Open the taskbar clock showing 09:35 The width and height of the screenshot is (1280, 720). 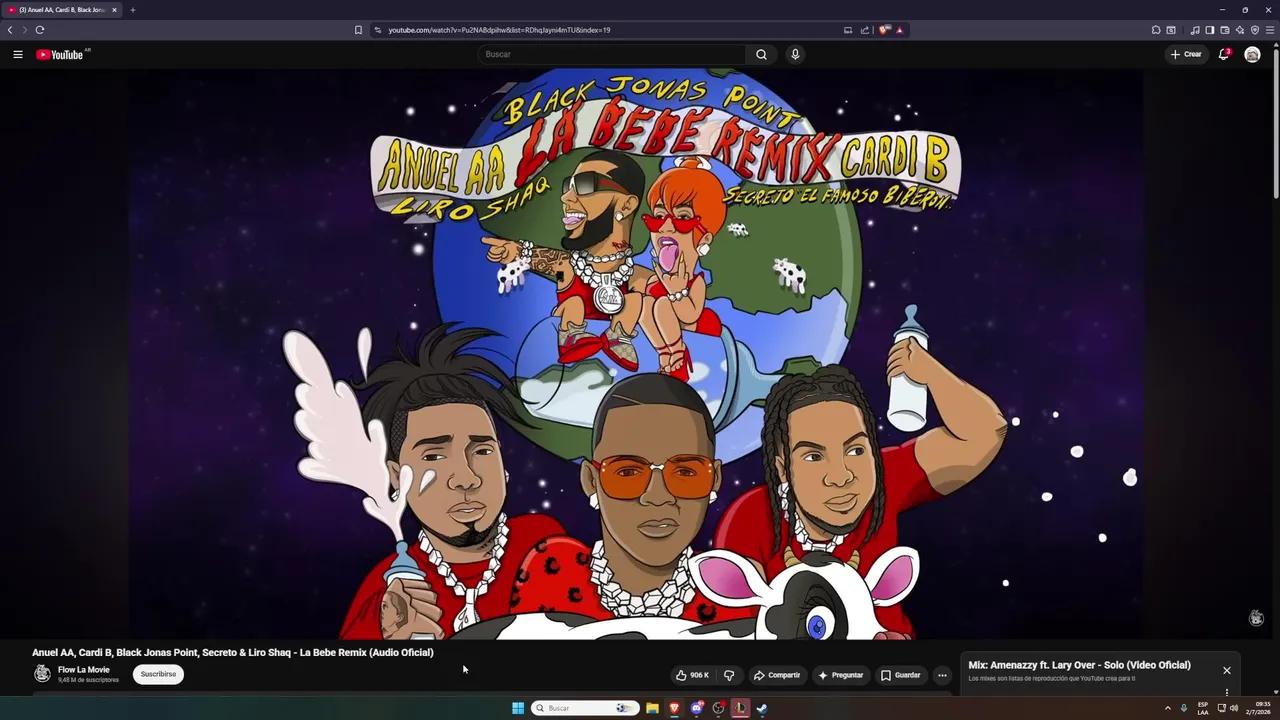pos(1258,708)
